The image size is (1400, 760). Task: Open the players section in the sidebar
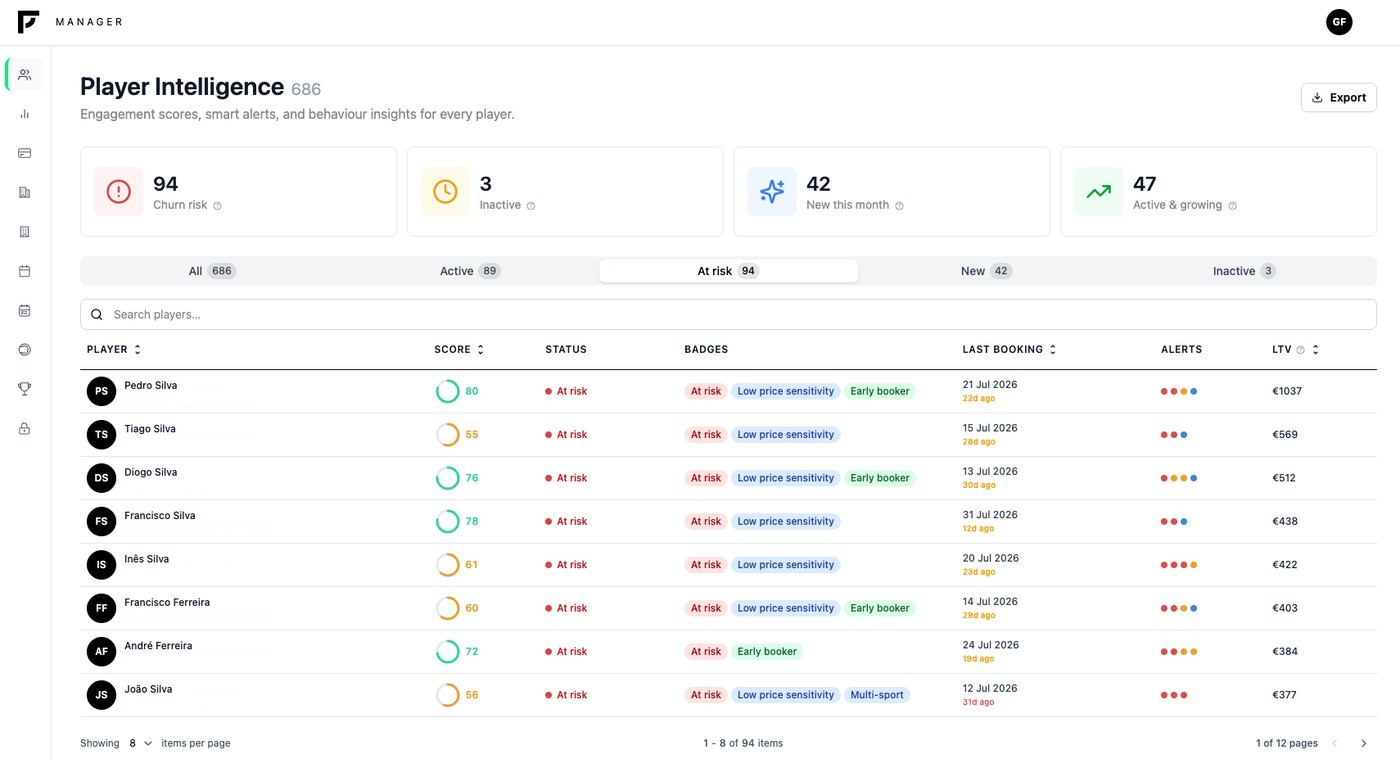click(25, 74)
